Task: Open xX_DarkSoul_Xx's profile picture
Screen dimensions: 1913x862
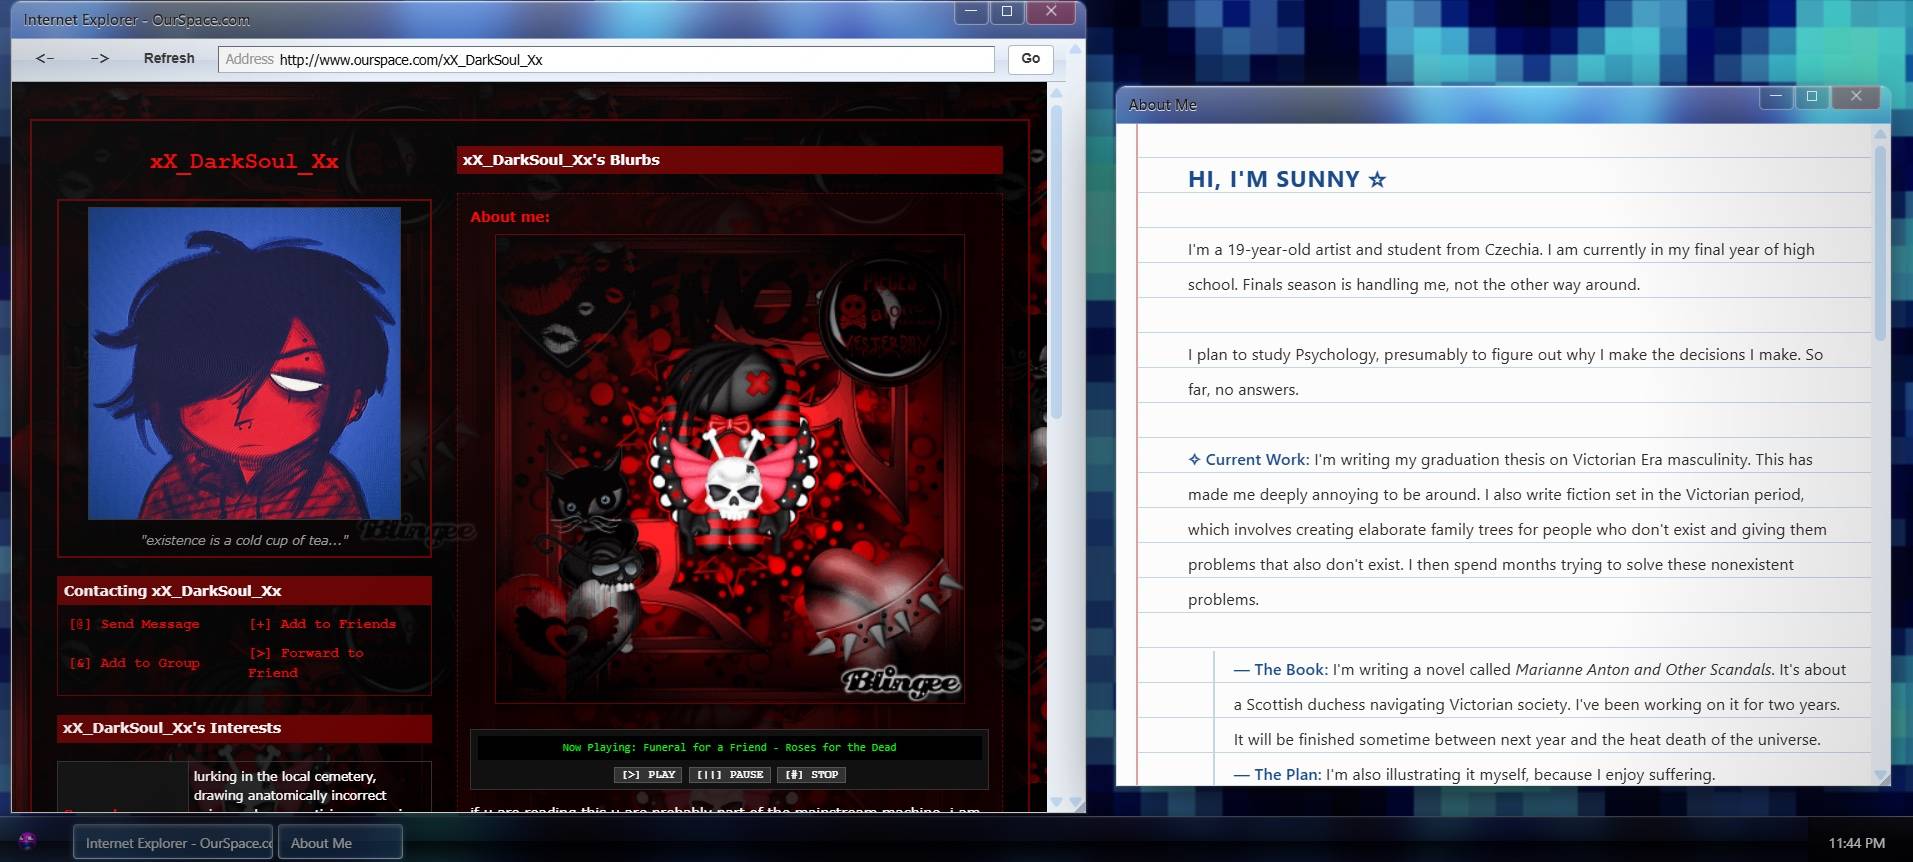Action: 244,363
